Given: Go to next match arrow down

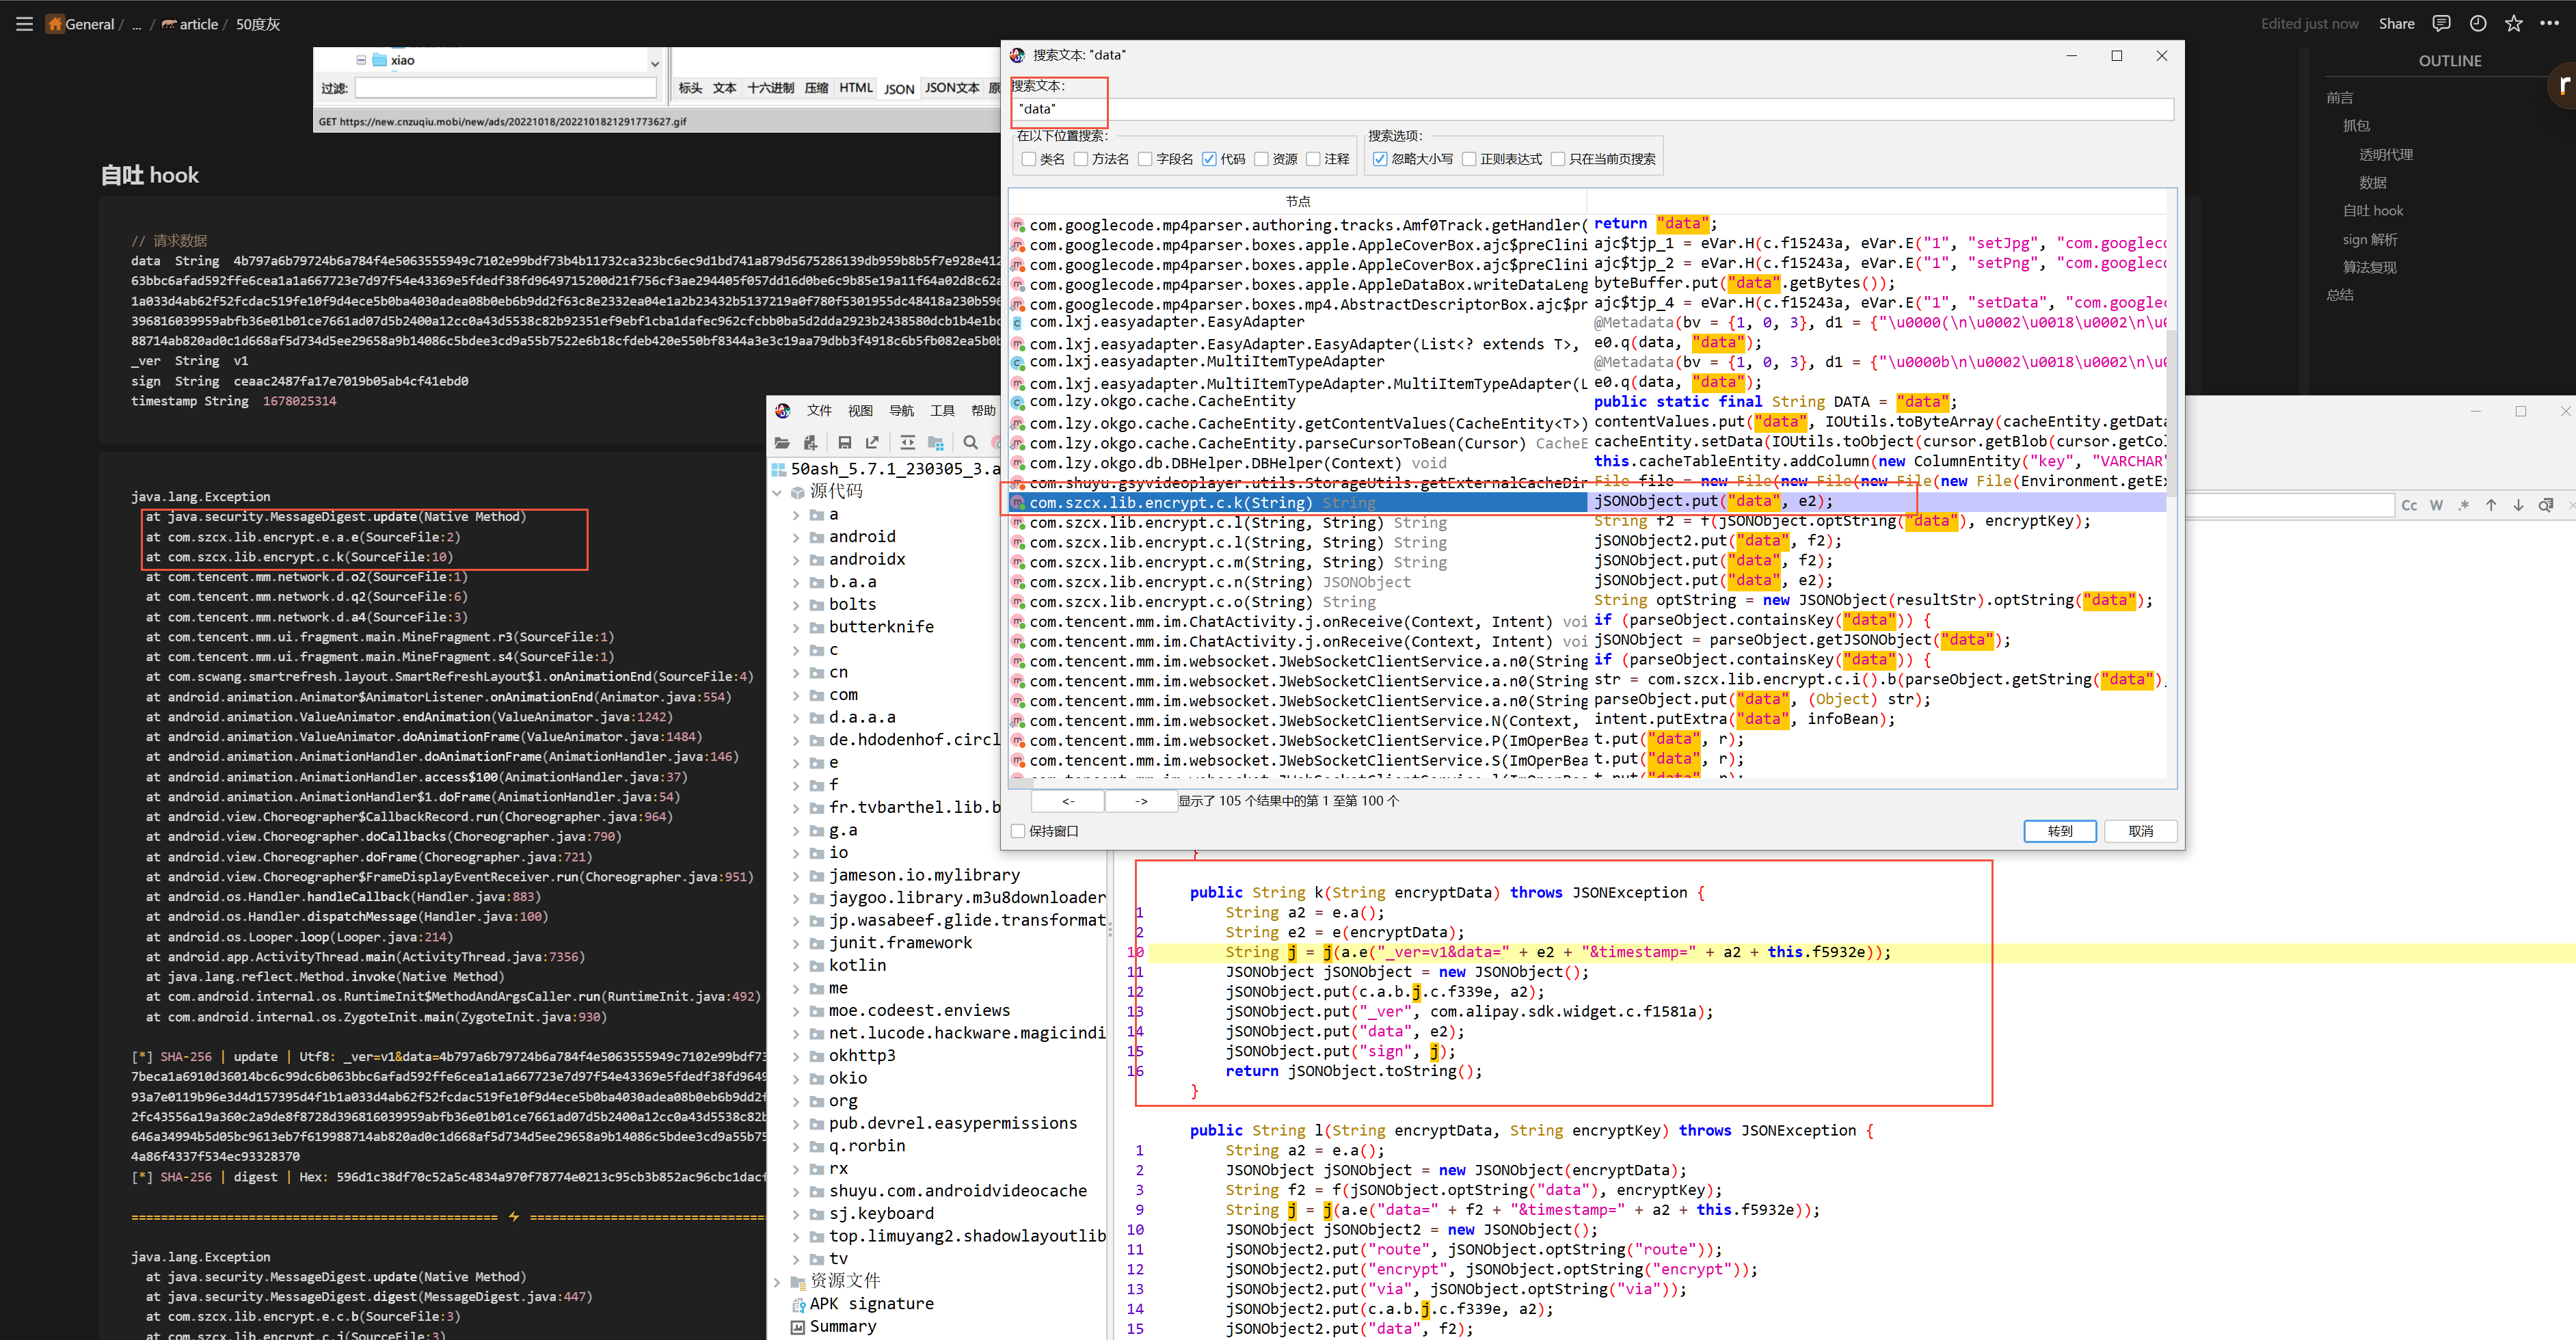Looking at the screenshot, I should click(2518, 505).
